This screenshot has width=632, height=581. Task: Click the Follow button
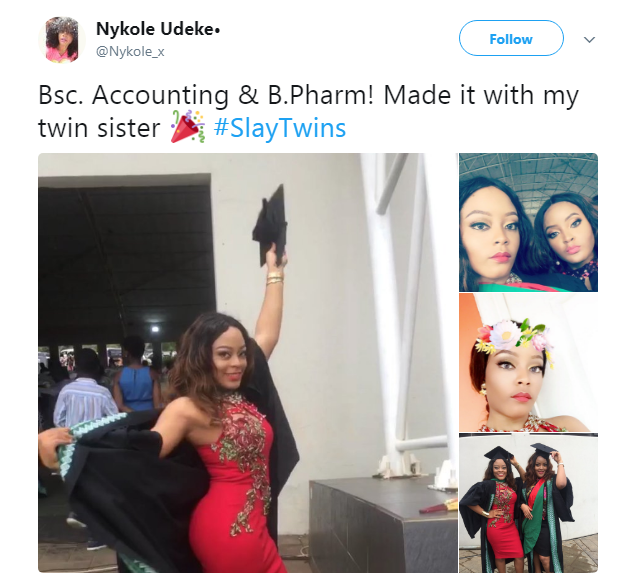click(511, 39)
